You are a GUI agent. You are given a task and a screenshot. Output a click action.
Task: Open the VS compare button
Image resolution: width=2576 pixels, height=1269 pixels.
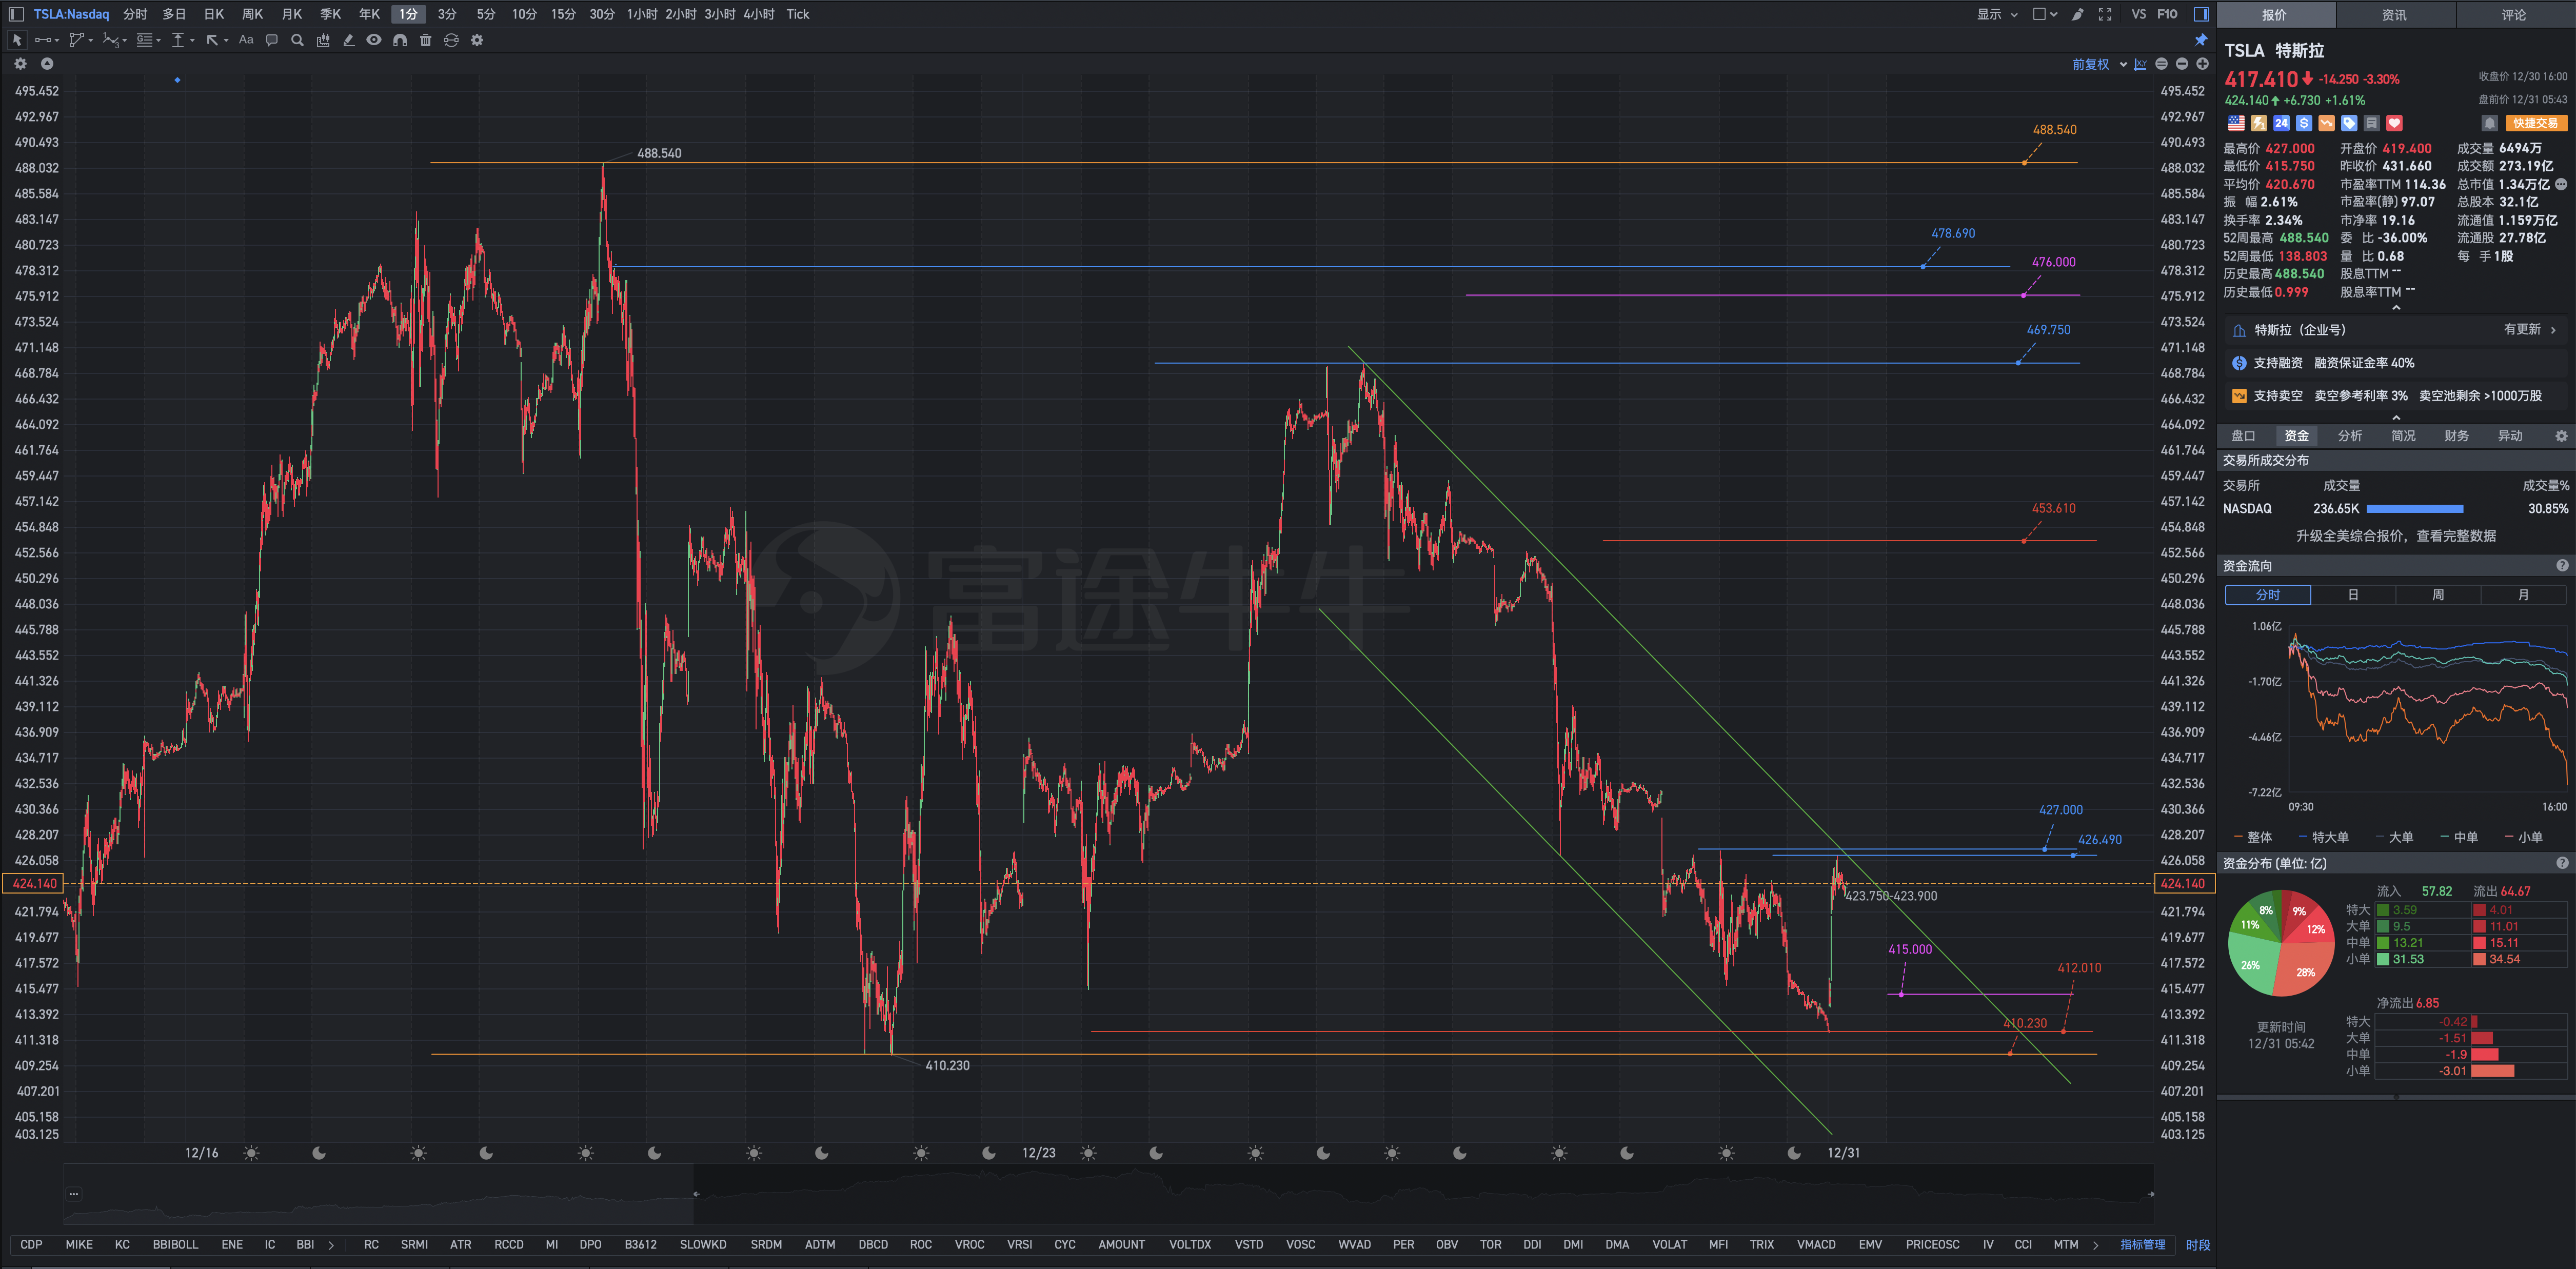point(2138,14)
